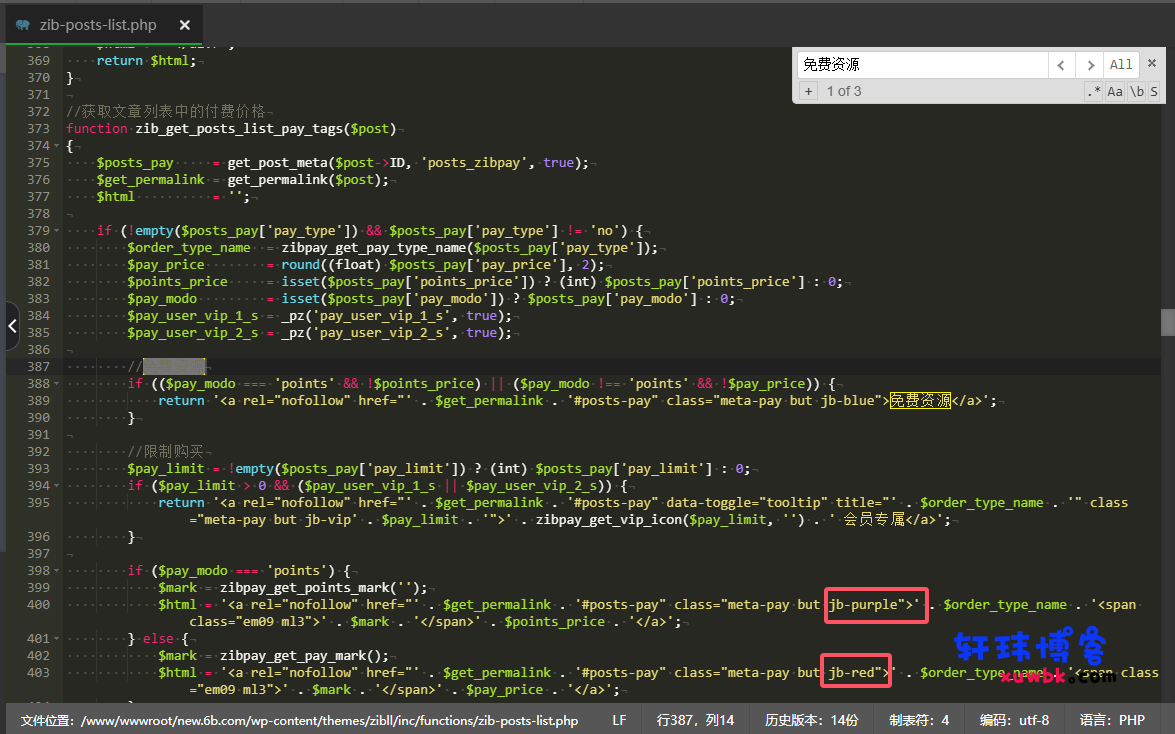This screenshot has width=1175, height=734.
Task: Click zibpay_get_vip_icon call text
Action: (x=609, y=520)
